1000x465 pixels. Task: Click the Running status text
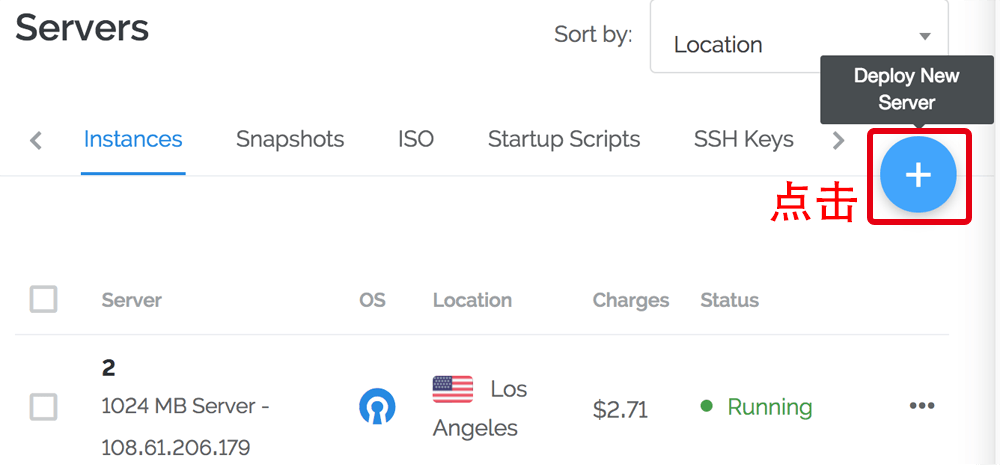769,407
